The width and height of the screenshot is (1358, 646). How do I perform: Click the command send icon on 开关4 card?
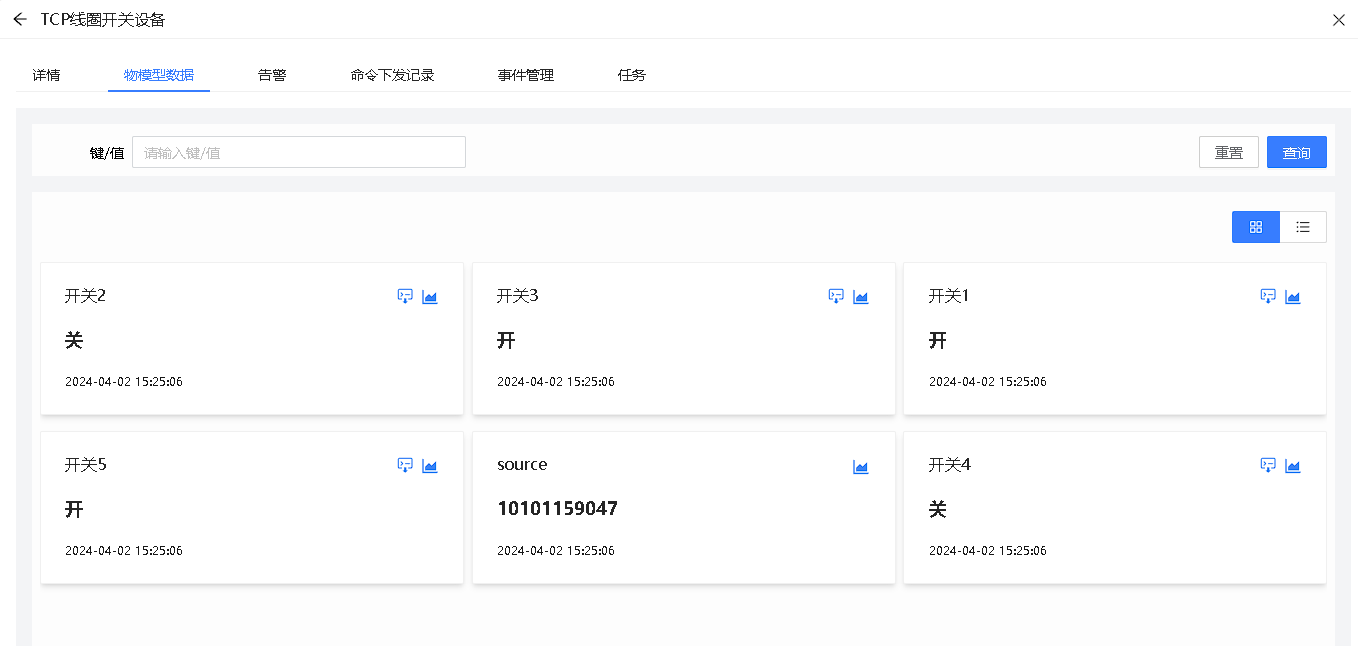(x=1268, y=465)
